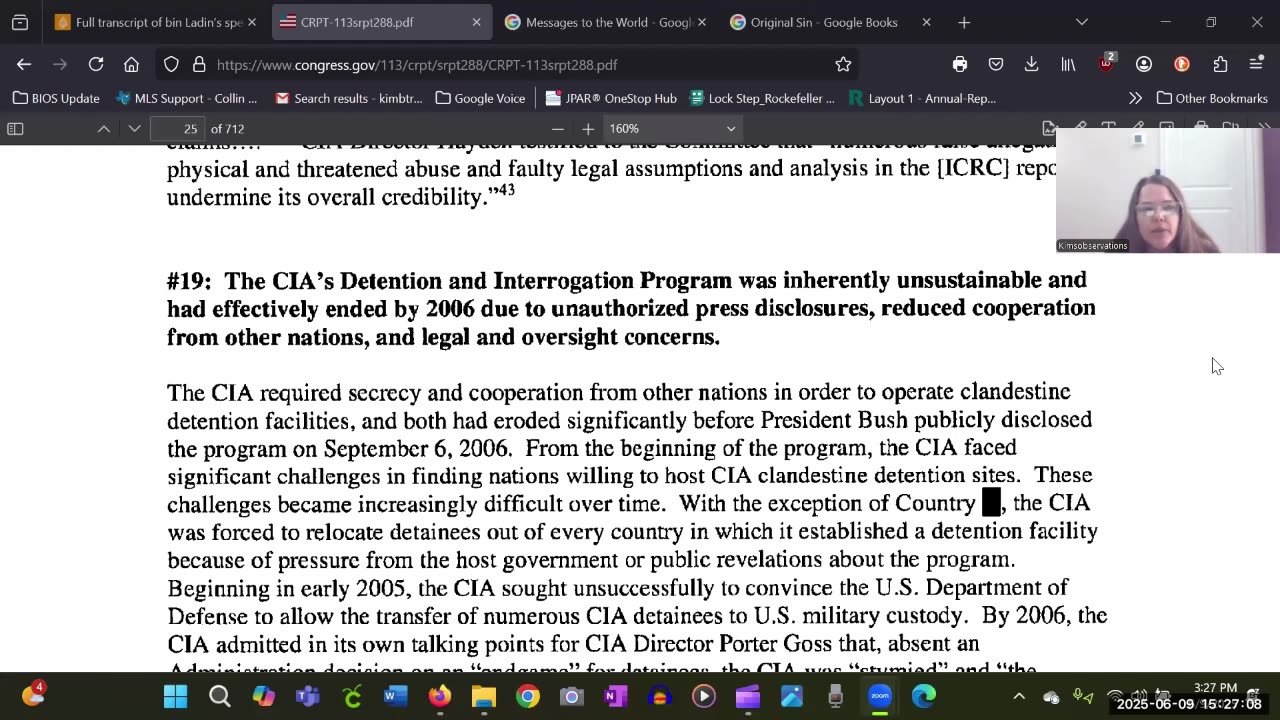Toggle the PDF viewer sidebar
The image size is (1280, 720).
click(x=15, y=128)
